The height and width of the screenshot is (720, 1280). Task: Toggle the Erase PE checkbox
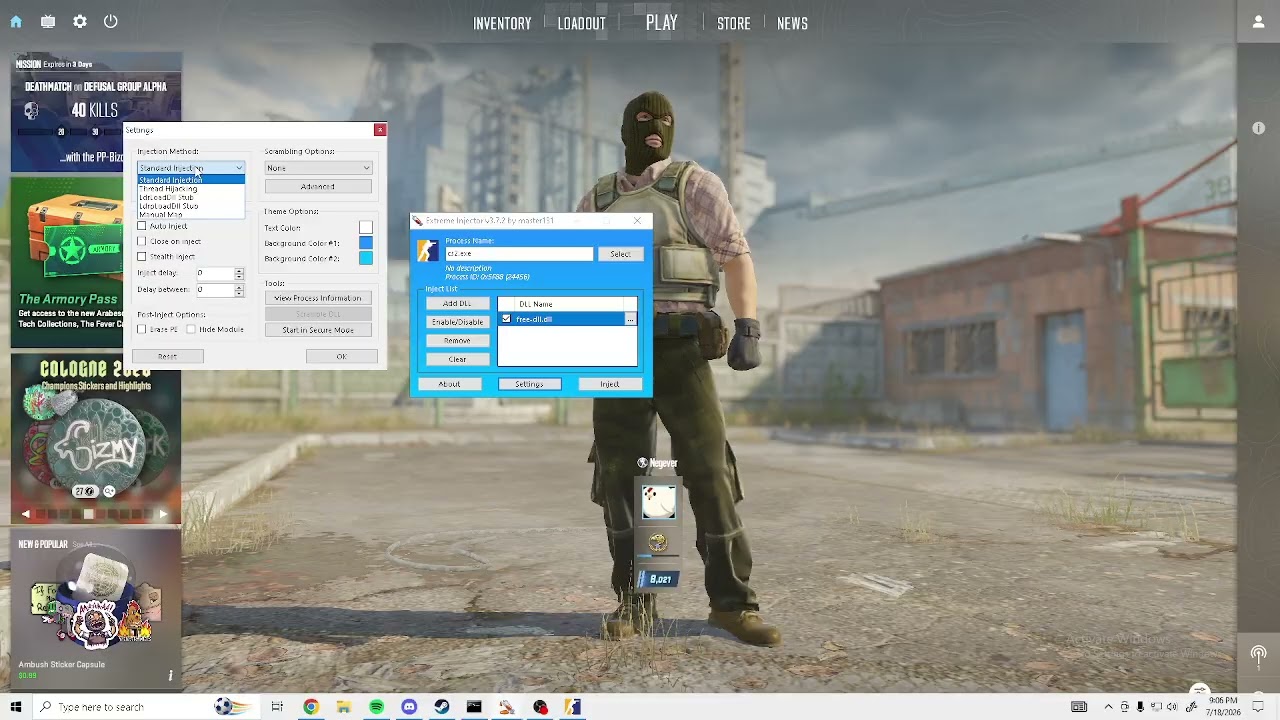(x=142, y=329)
